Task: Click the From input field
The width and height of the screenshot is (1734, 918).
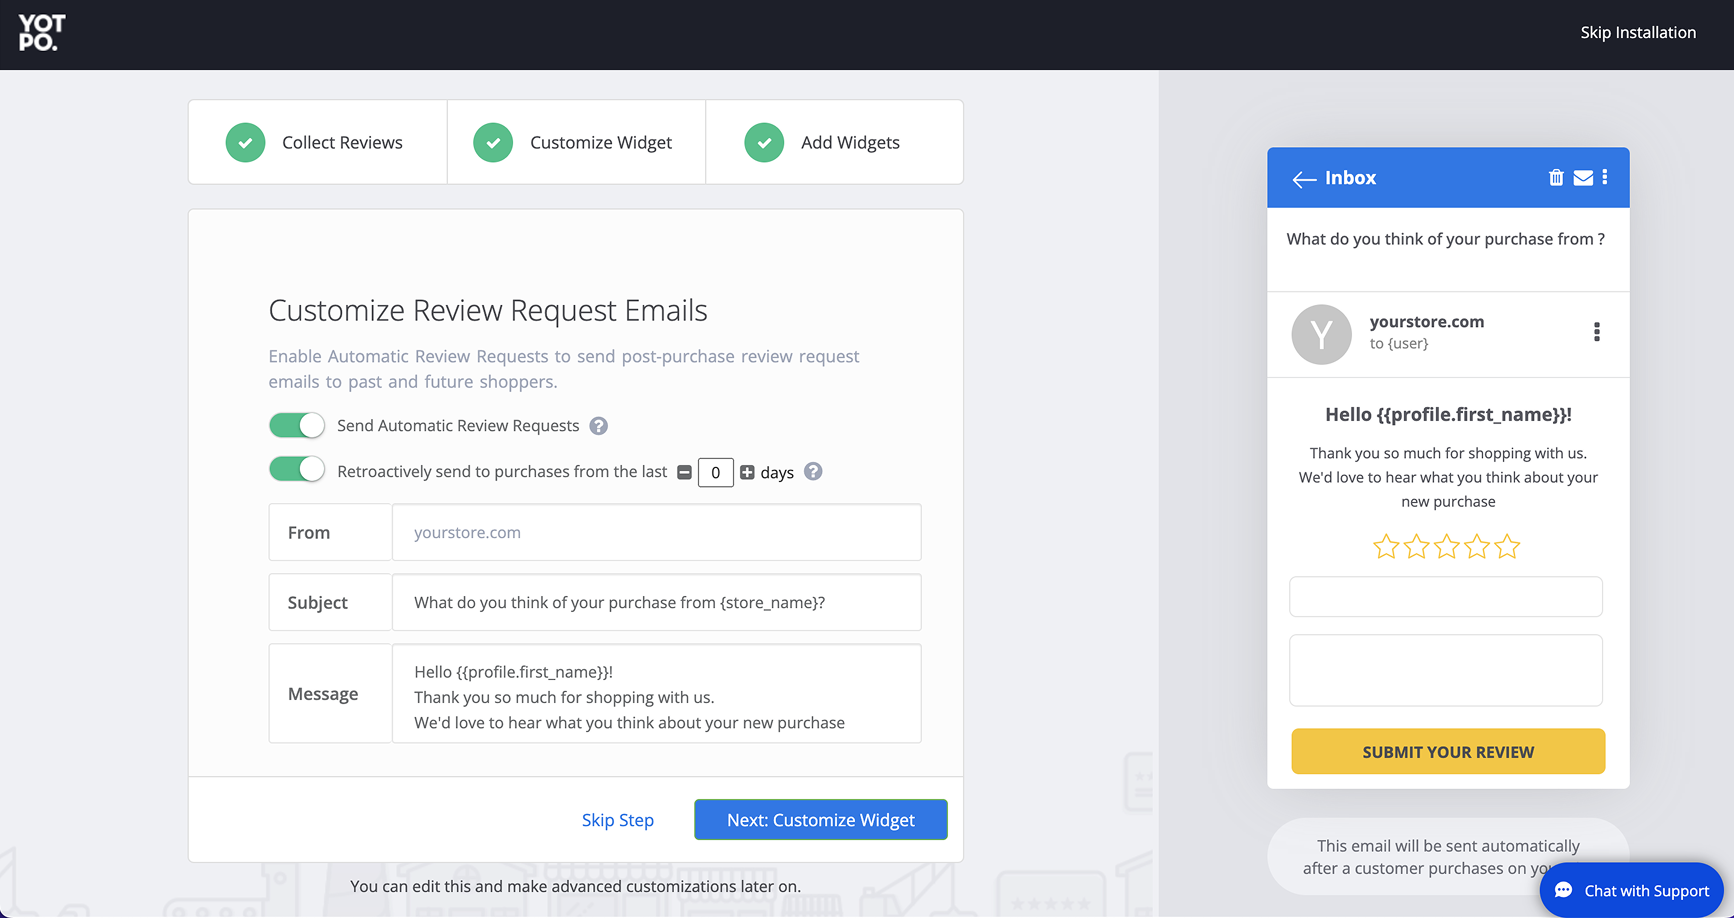Action: [x=656, y=532]
